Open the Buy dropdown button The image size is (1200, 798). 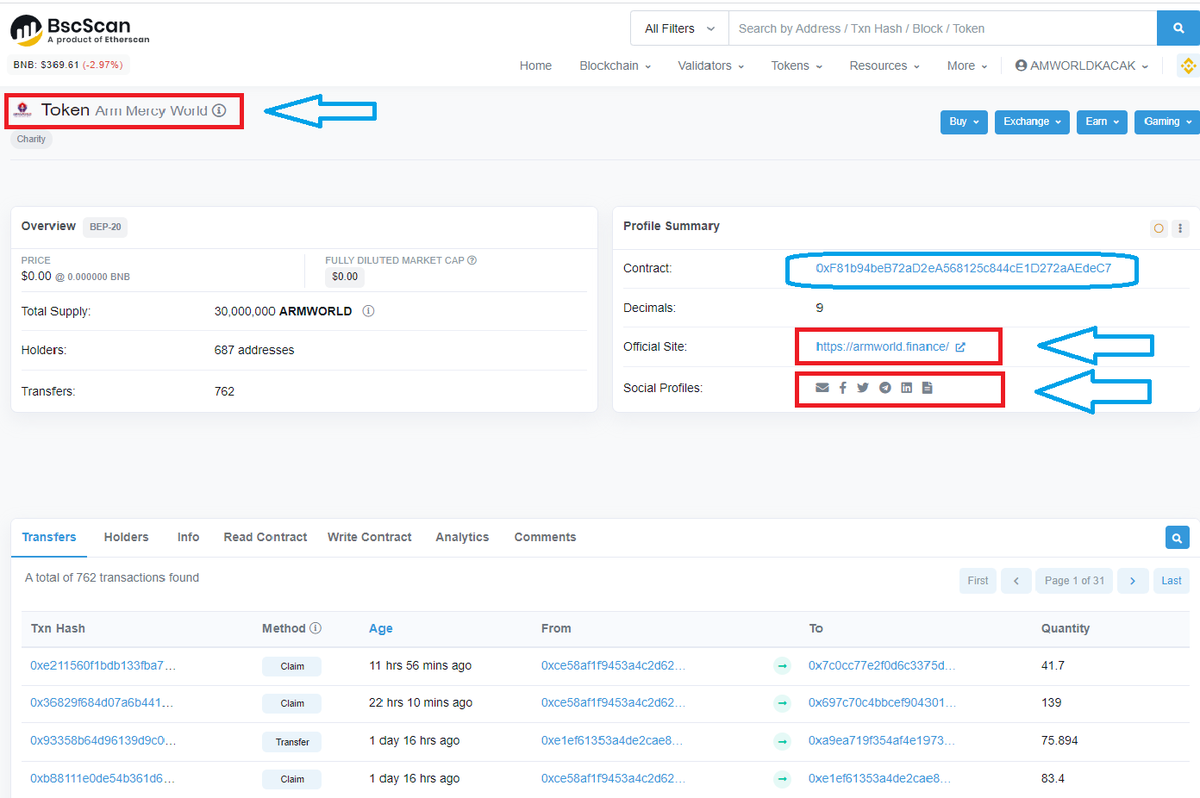pos(964,122)
